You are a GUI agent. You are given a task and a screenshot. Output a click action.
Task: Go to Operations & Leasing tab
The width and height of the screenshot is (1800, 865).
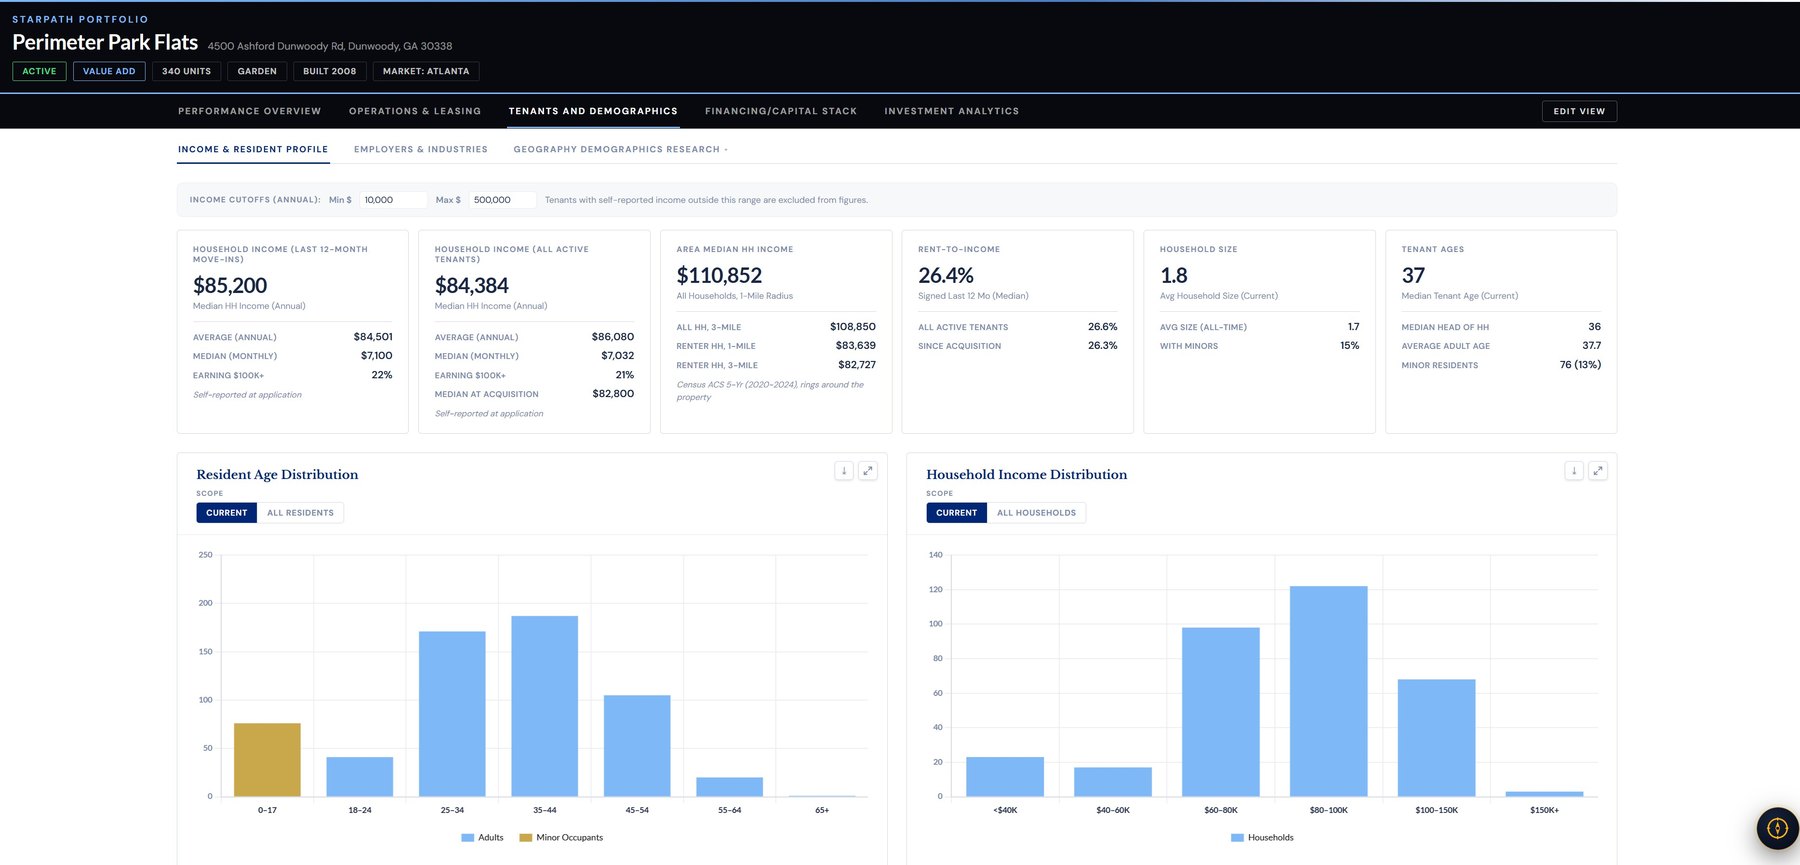pyautogui.click(x=415, y=111)
